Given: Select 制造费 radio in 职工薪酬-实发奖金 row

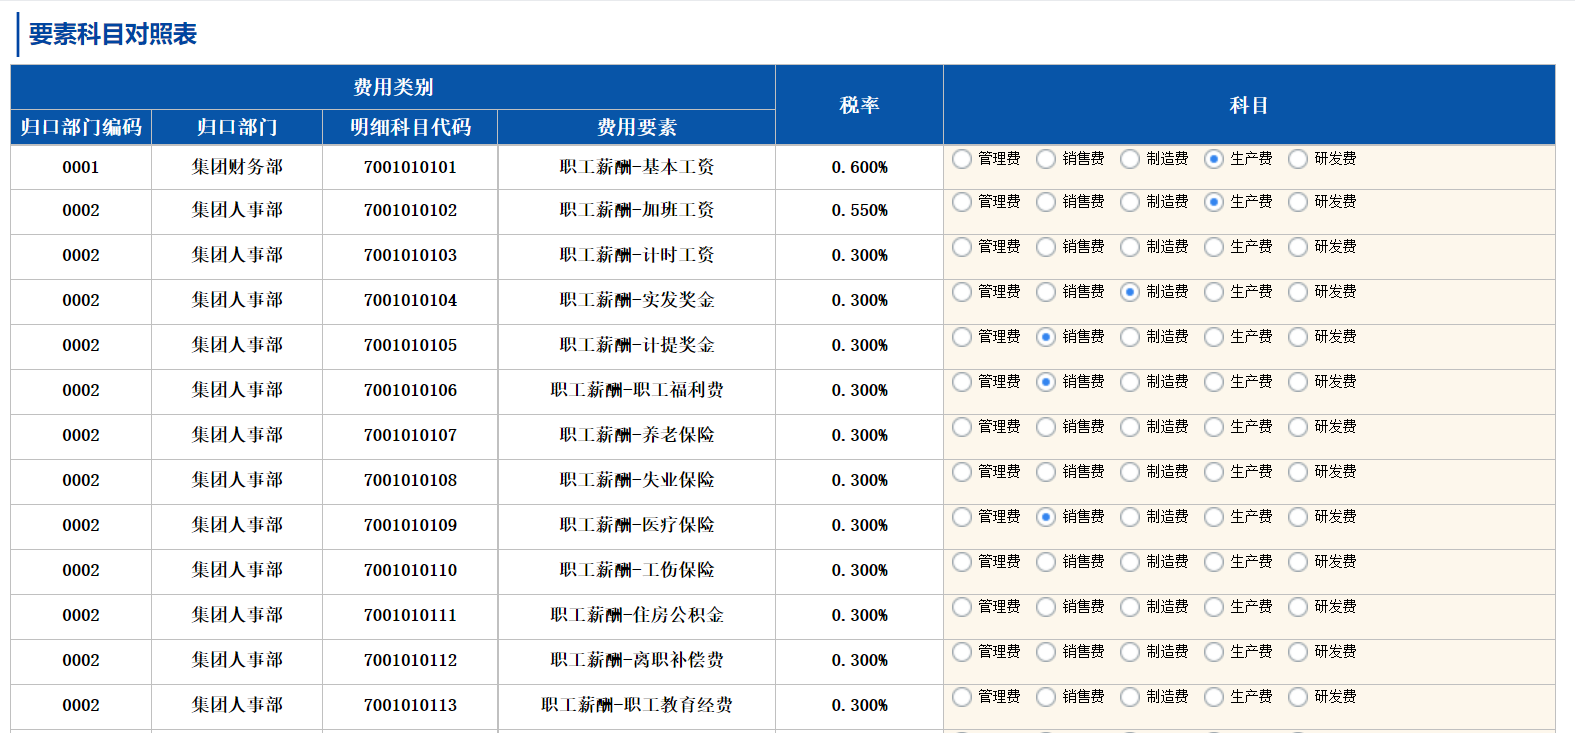Looking at the screenshot, I should pos(1130,292).
